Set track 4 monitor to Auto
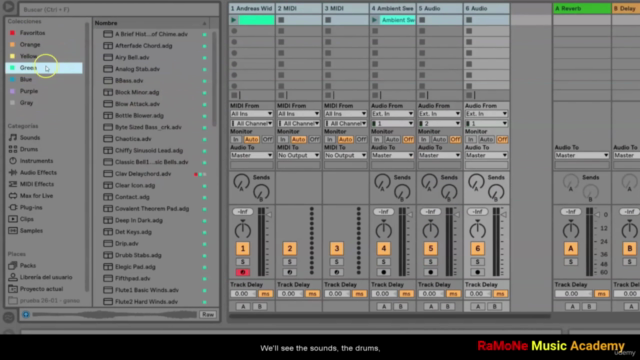 (x=392, y=140)
